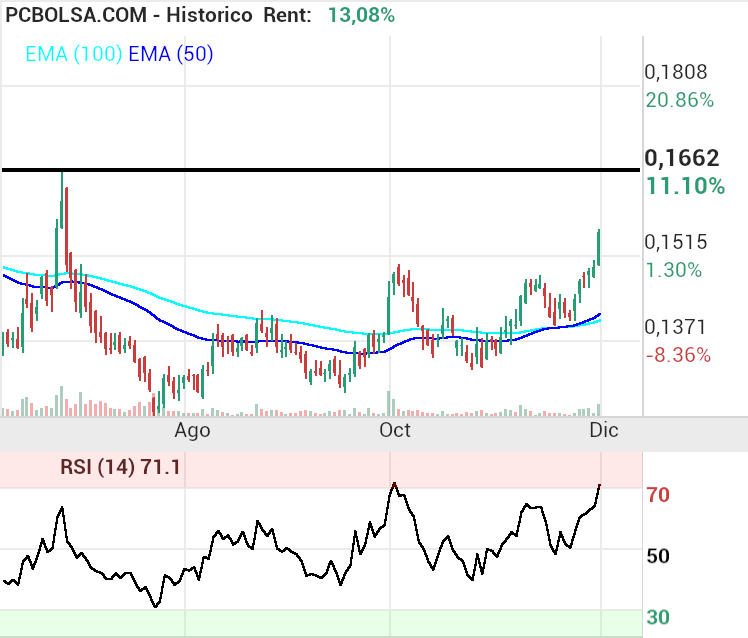Screen dimensions: 748x638
Task: Click the green RSI oversold band
Action: pos(320,622)
